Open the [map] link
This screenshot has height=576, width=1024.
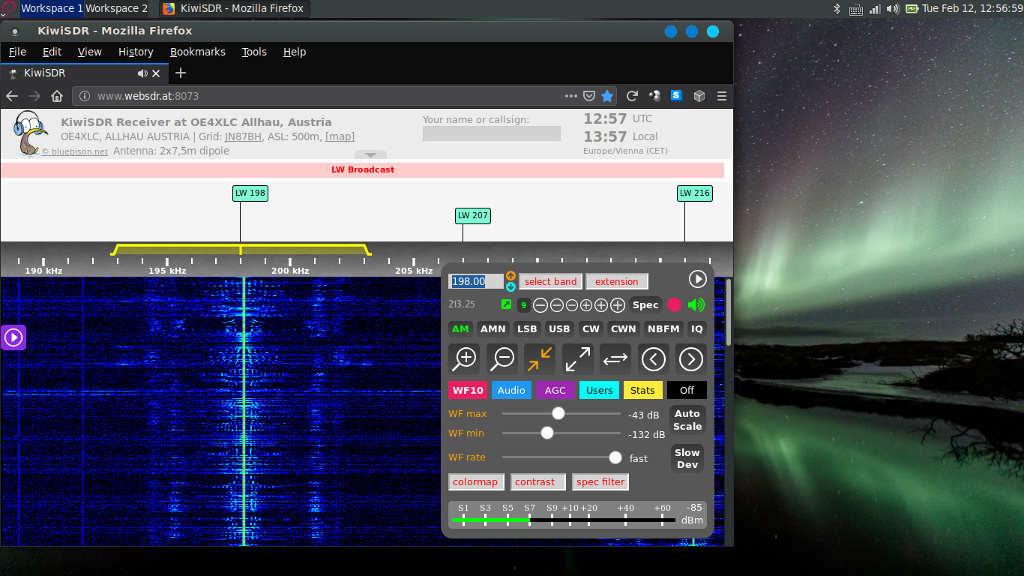[x=340, y=136]
